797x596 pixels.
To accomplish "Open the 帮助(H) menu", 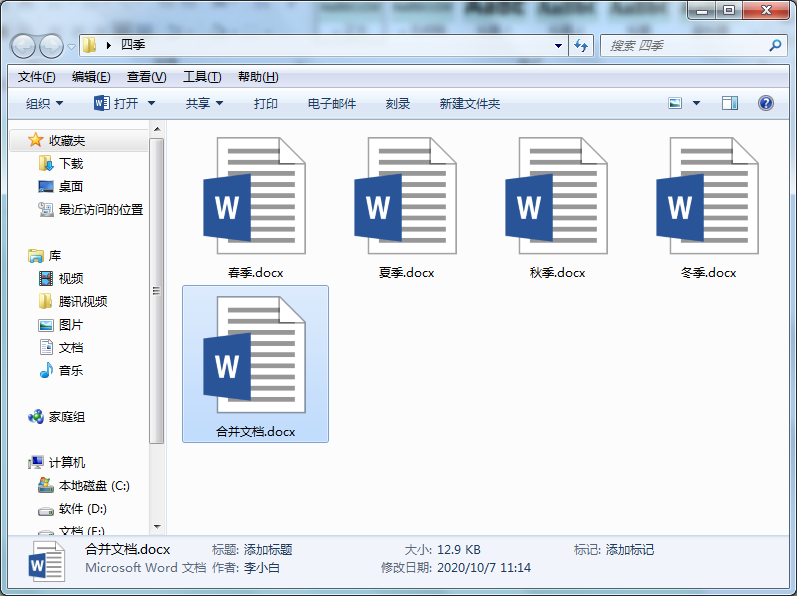I will point(258,77).
